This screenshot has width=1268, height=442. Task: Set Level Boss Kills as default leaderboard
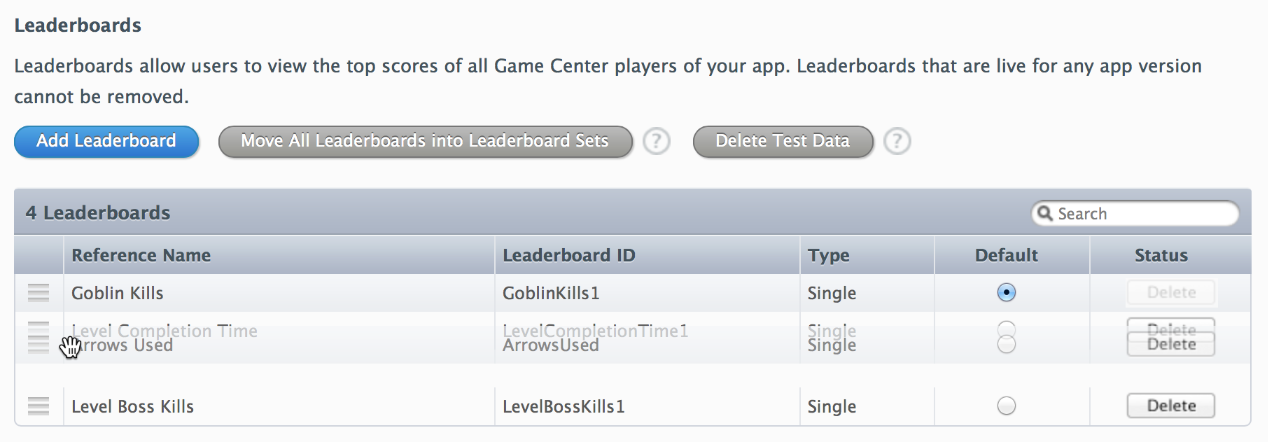tap(1007, 406)
